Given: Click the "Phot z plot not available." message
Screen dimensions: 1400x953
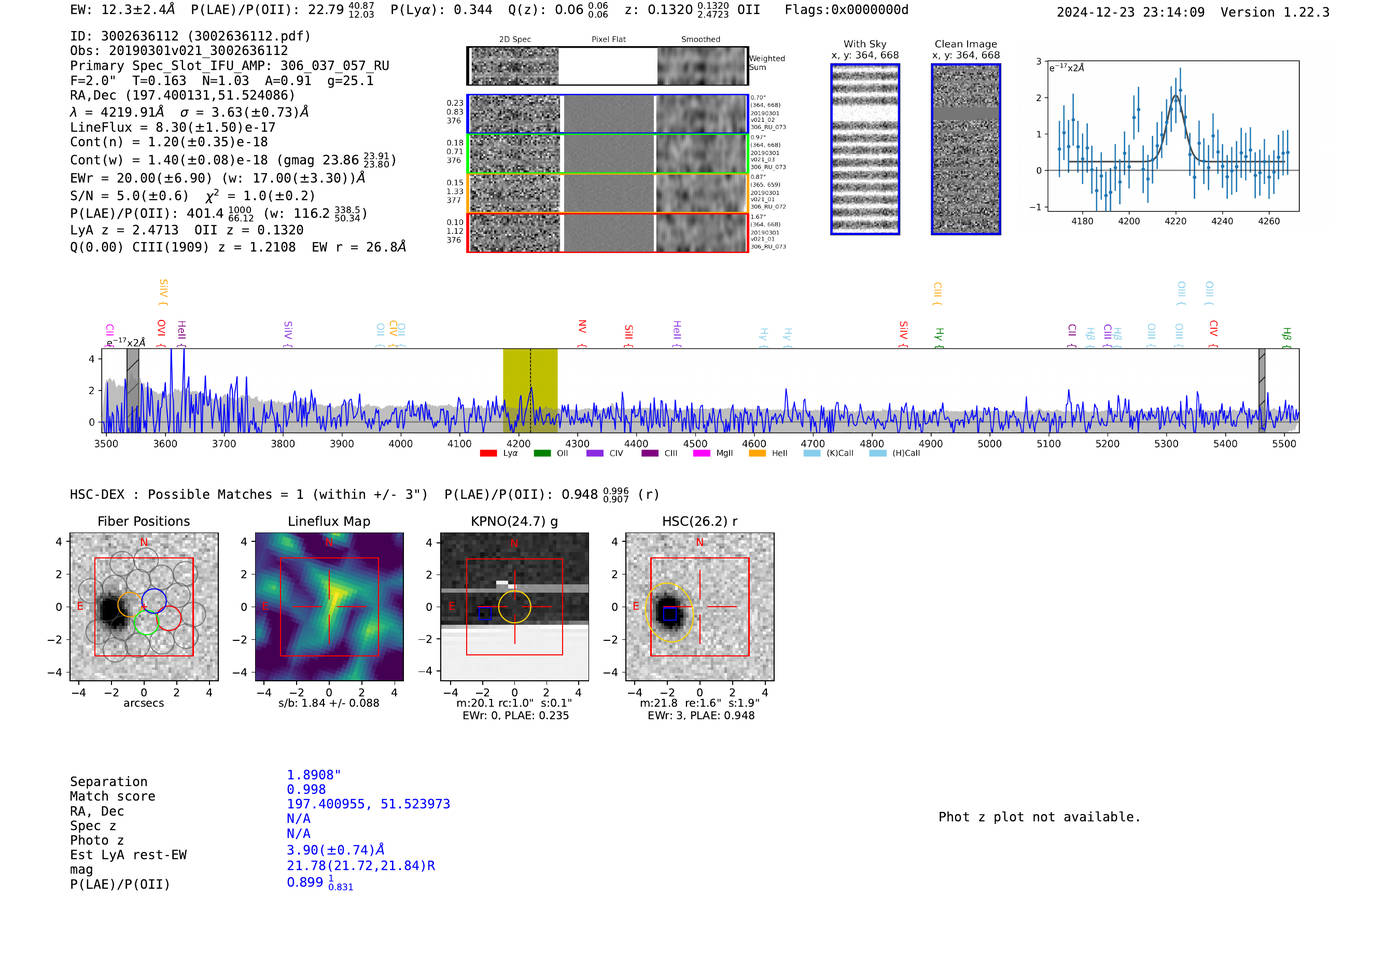Looking at the screenshot, I should [1039, 817].
